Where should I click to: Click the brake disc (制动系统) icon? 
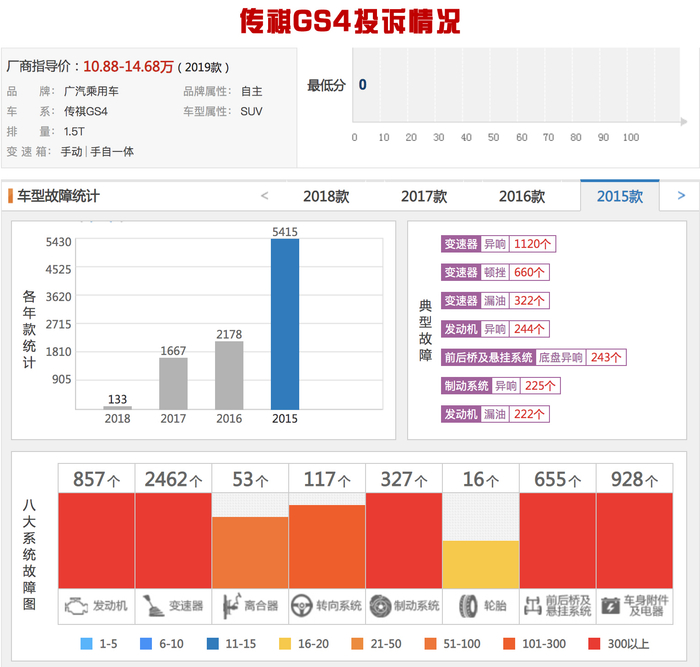pos(380,606)
